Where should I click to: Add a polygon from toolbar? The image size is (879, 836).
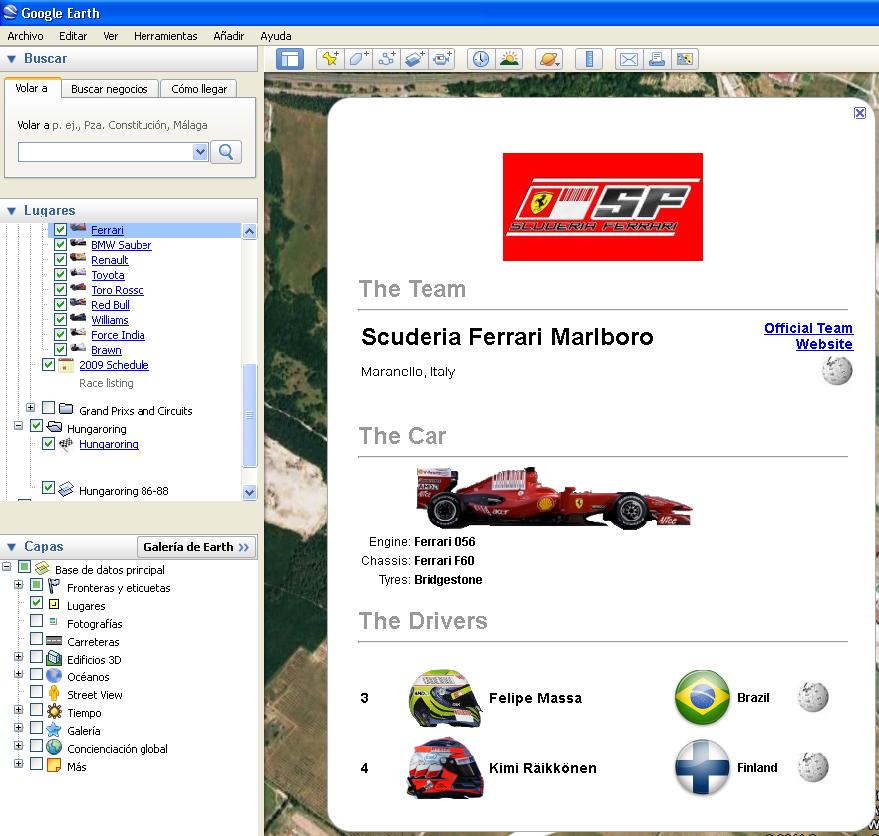(358, 59)
